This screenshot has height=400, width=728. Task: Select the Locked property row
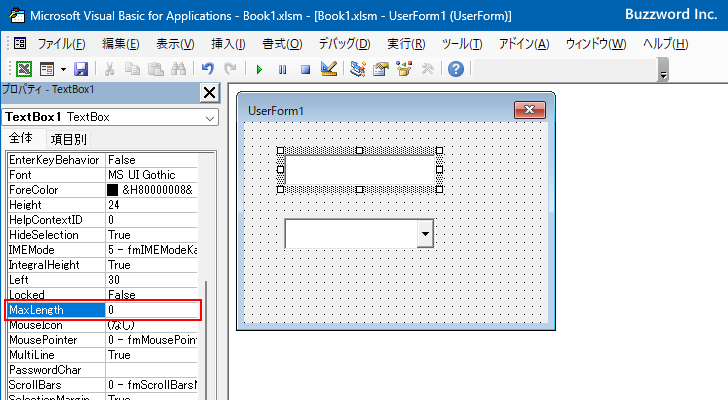point(103,295)
